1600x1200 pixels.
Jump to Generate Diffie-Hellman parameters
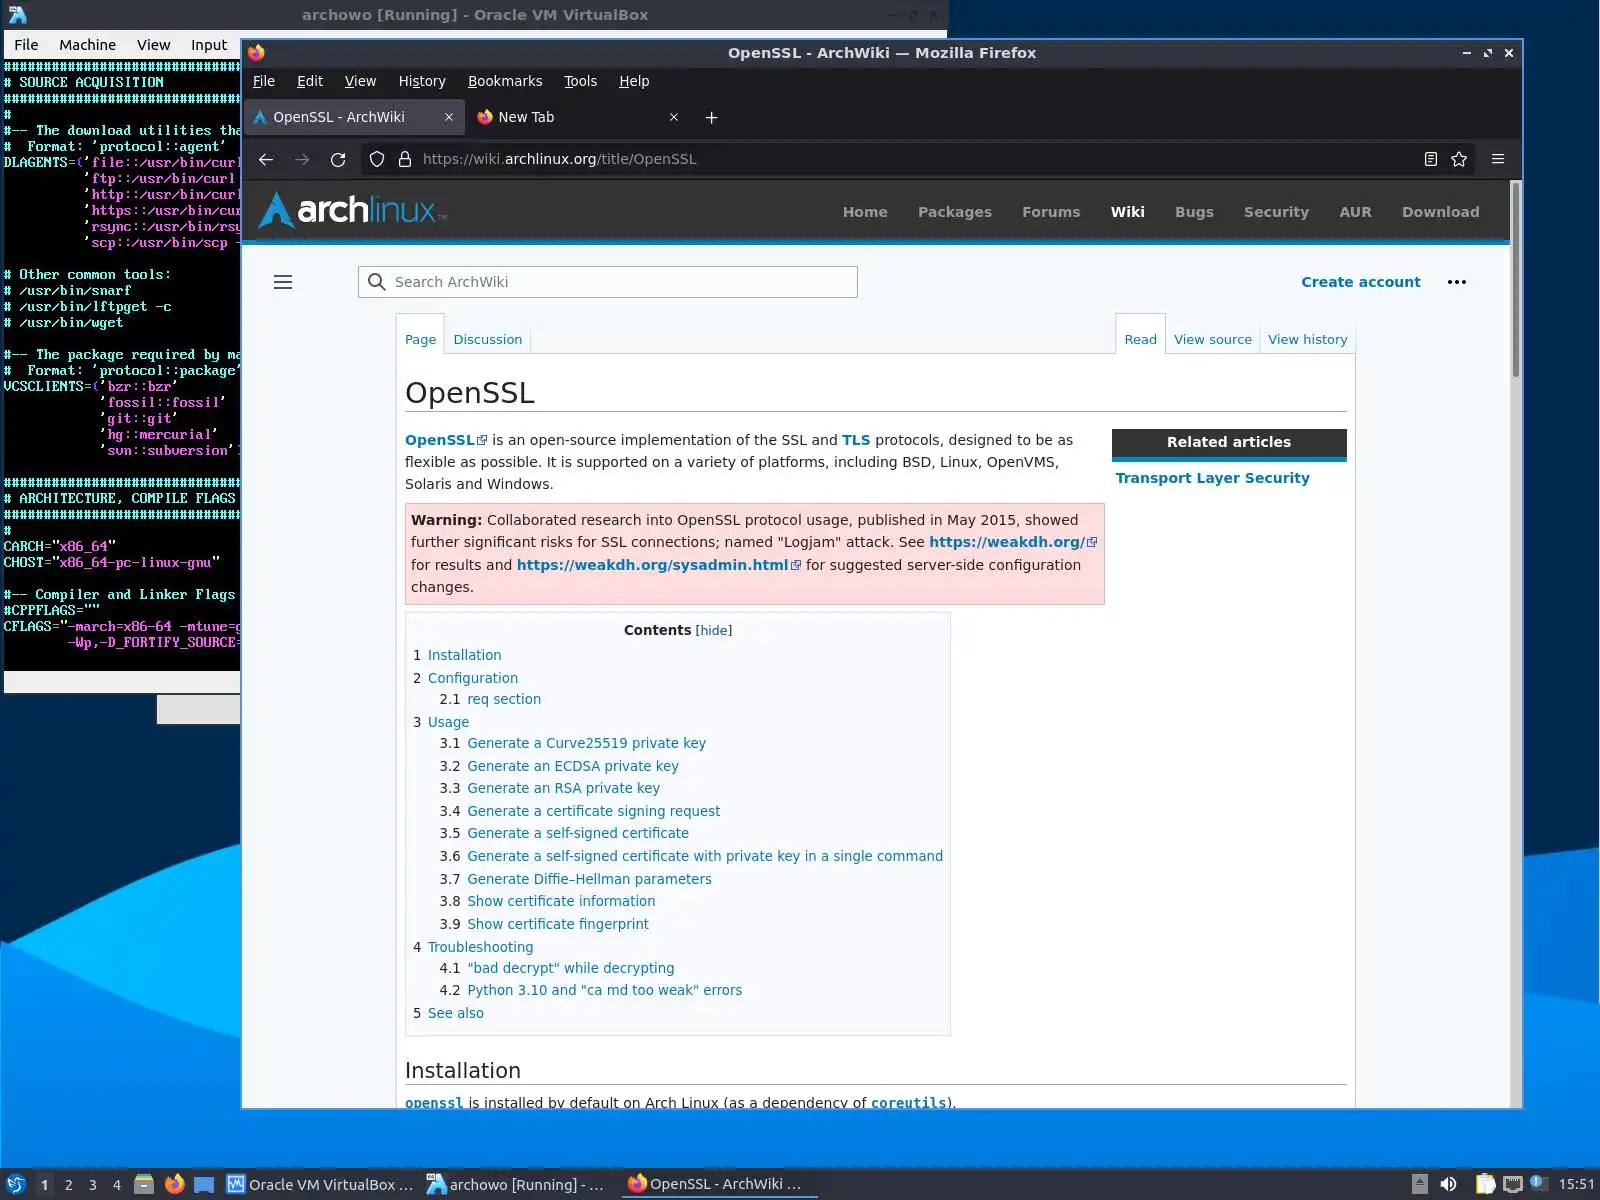point(589,879)
